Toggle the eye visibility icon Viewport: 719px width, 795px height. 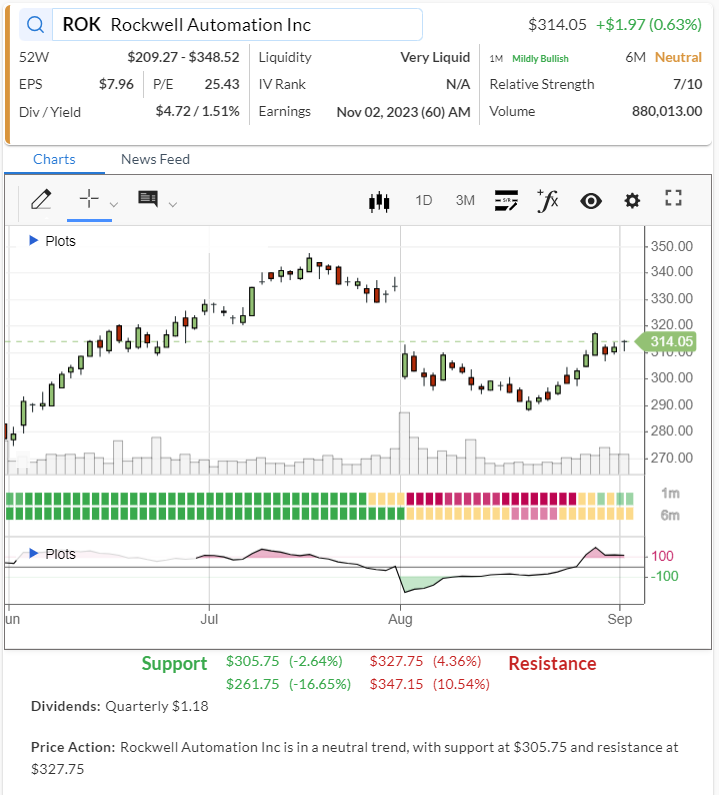coord(591,201)
